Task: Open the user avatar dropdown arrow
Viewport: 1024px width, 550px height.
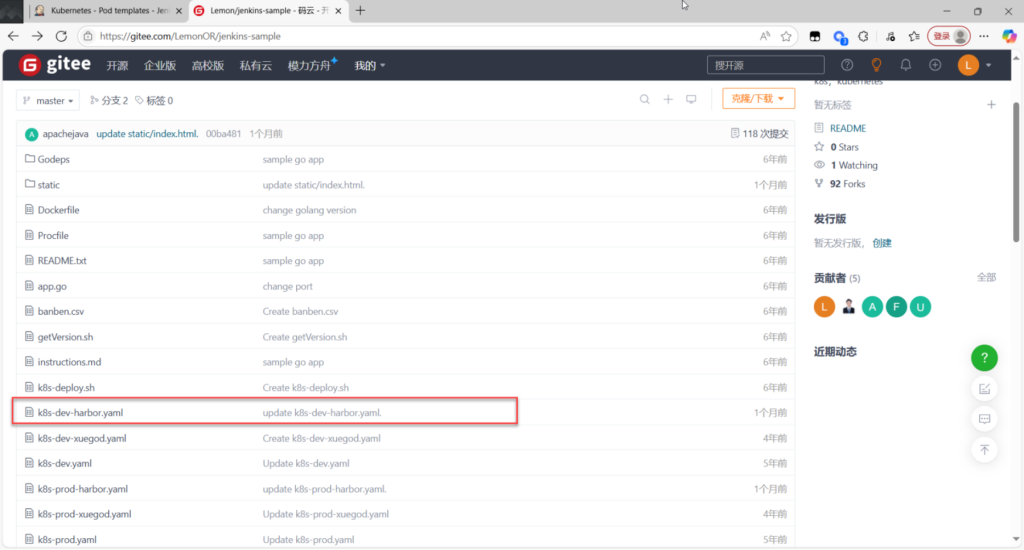Action: (x=989, y=65)
